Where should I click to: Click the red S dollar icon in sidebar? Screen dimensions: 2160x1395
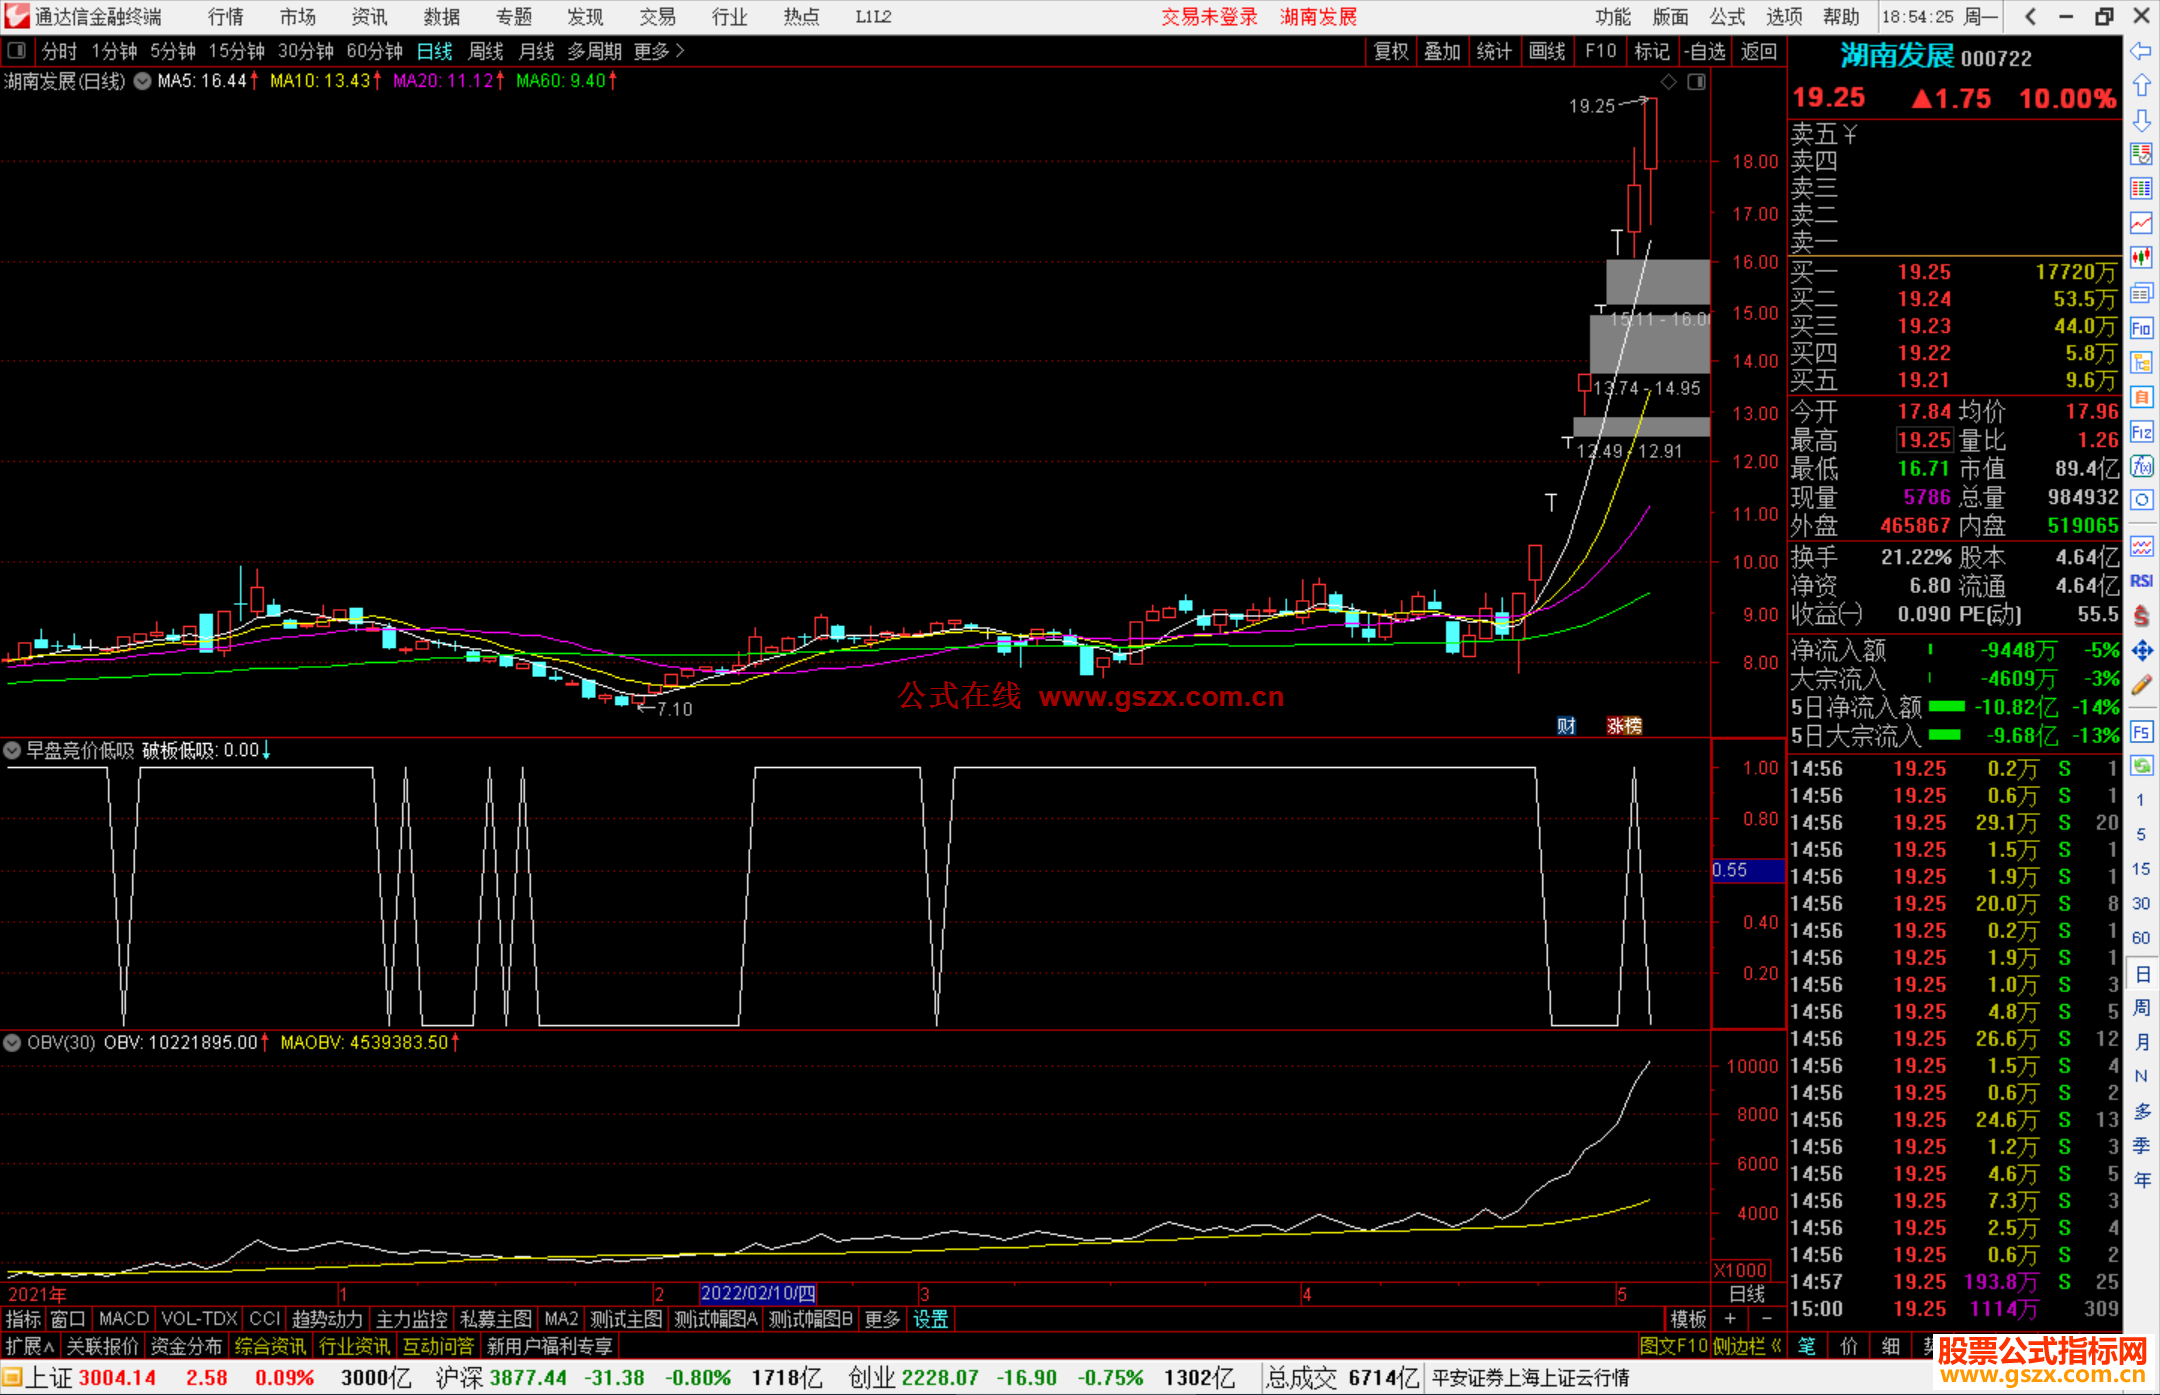(2141, 616)
